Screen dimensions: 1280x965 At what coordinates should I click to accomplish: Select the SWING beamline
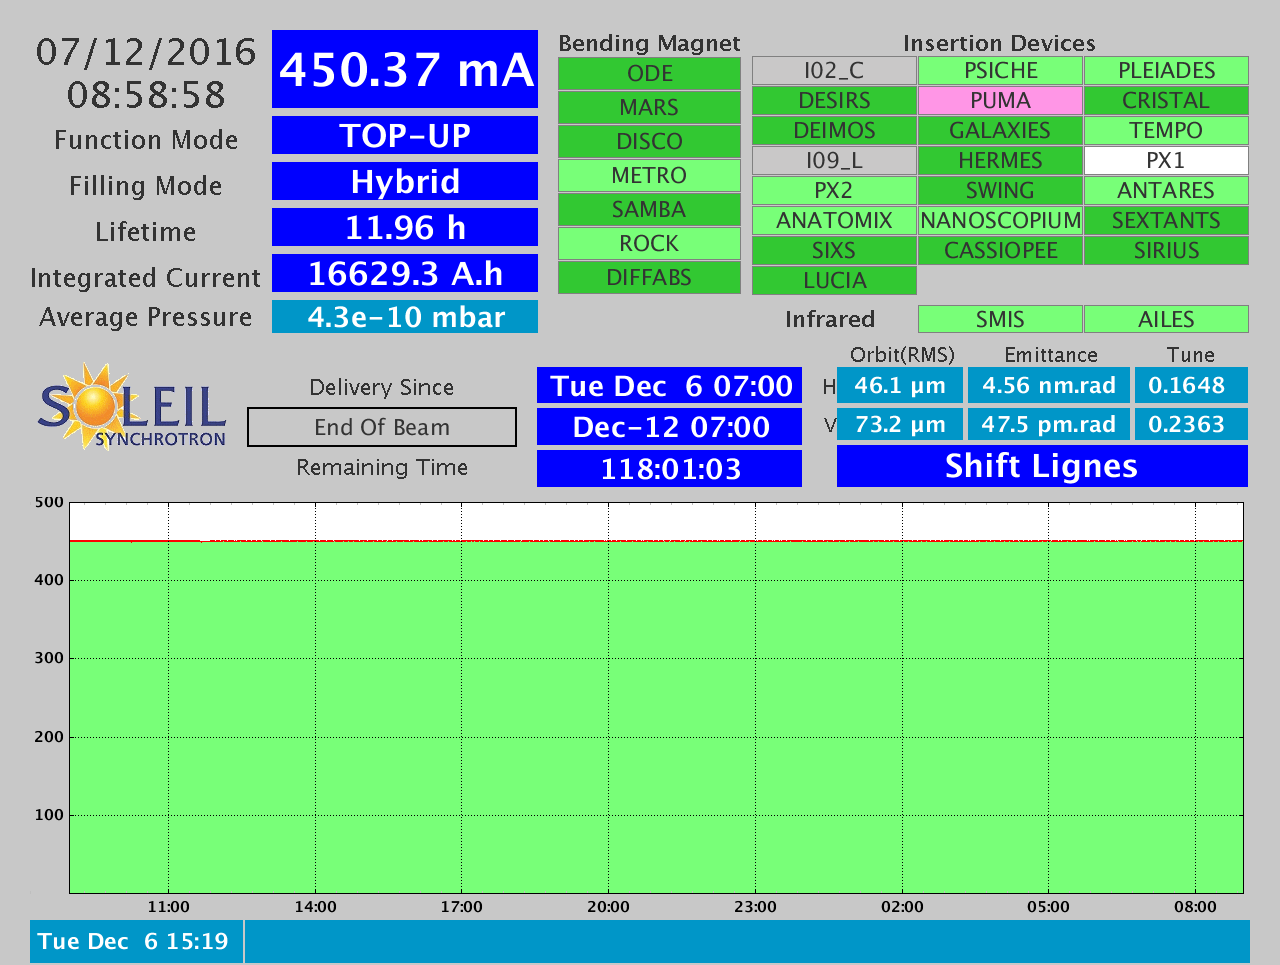pos(1000,190)
